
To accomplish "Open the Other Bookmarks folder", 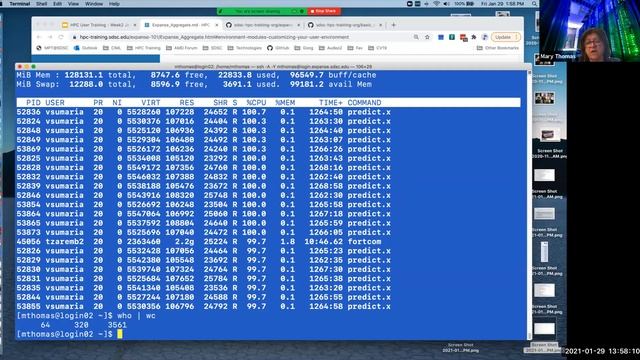I will point(498,48).
